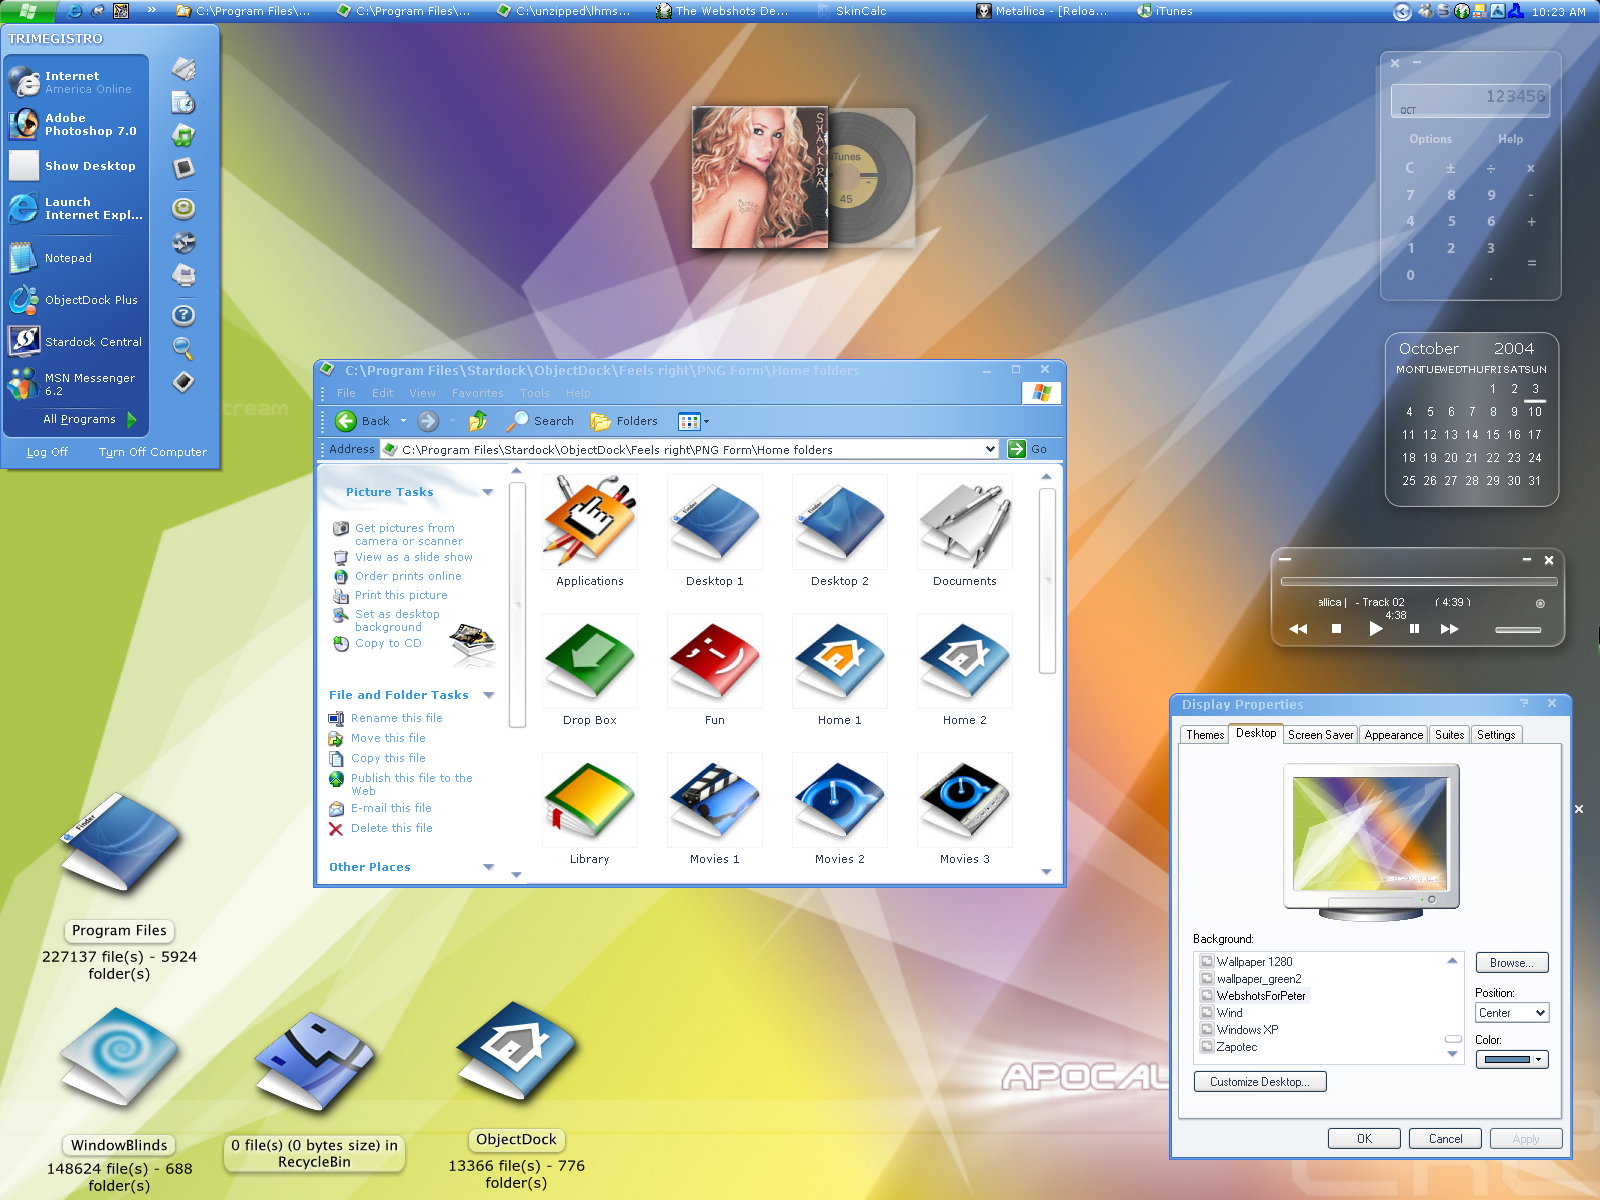Select Wind in the background list

tap(1229, 1013)
